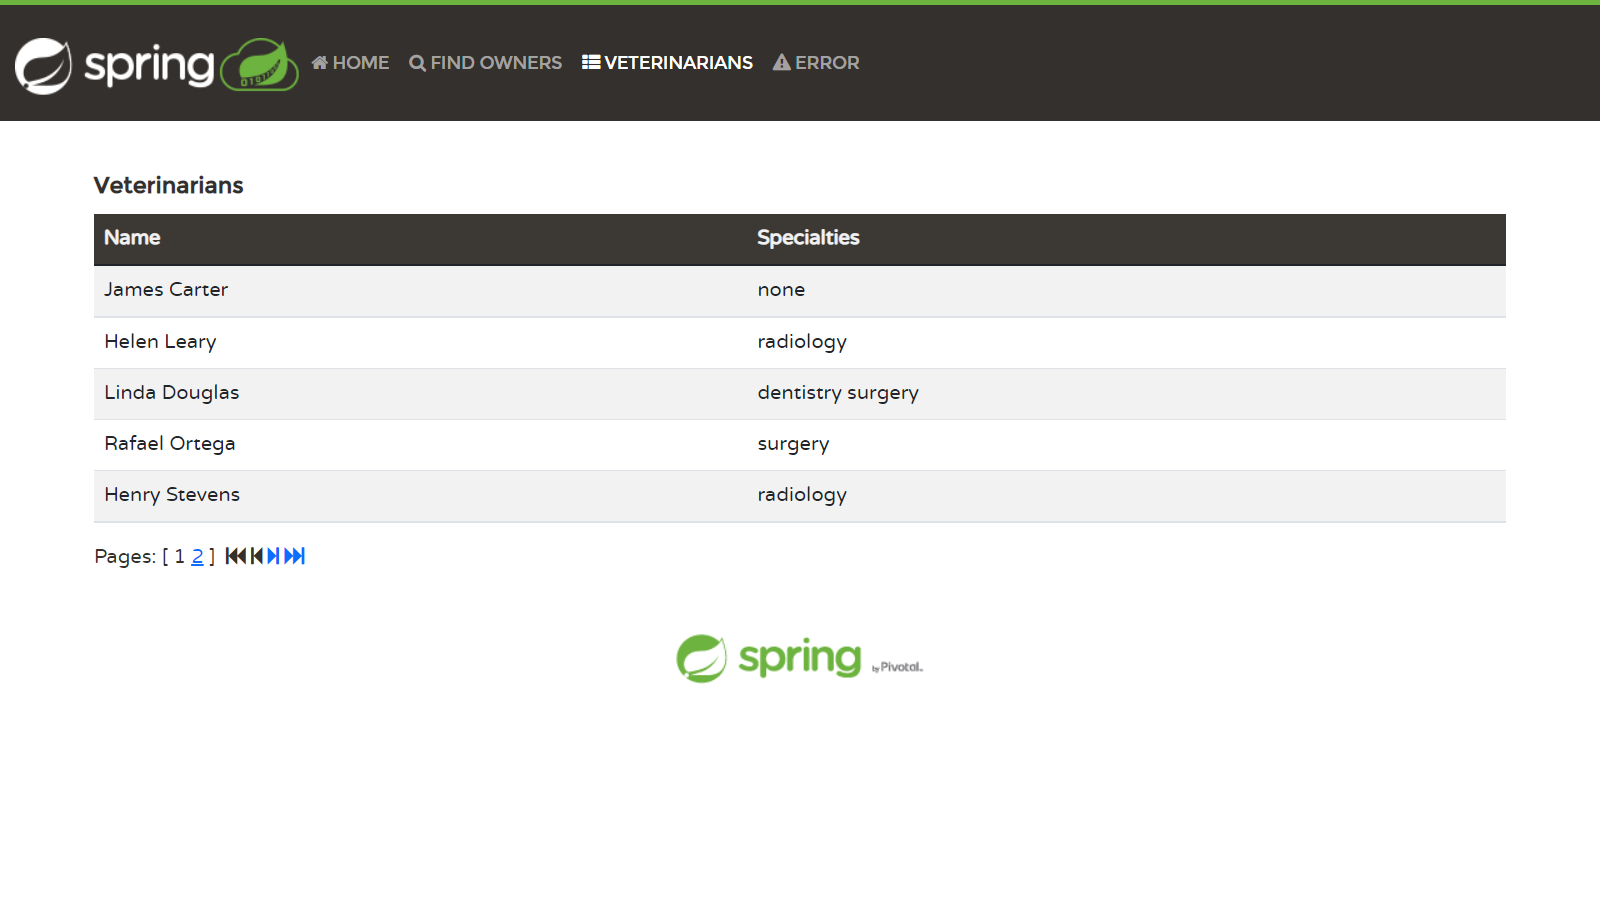Select the Veterinarians nav item

667,63
